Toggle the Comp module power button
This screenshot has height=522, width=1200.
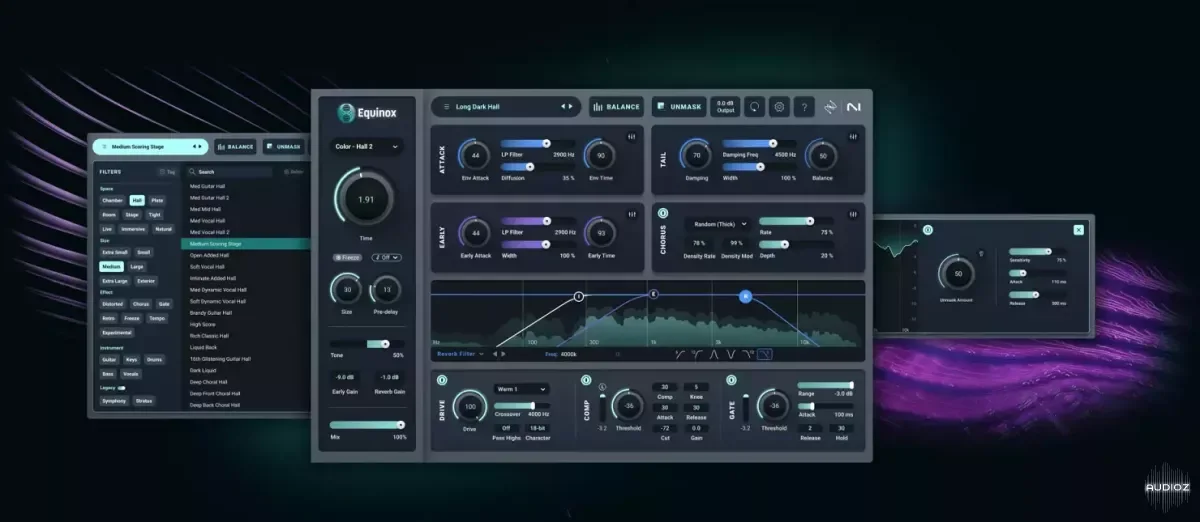587,380
